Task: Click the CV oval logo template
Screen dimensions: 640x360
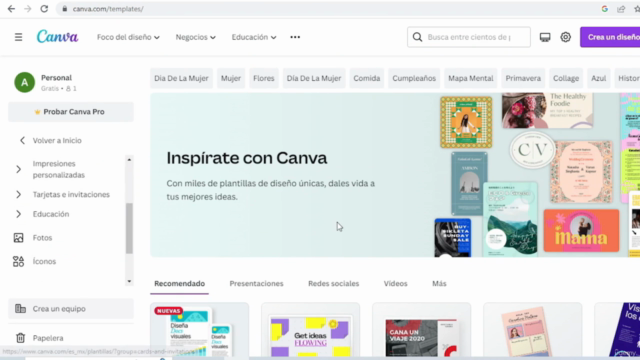Action: [532, 150]
